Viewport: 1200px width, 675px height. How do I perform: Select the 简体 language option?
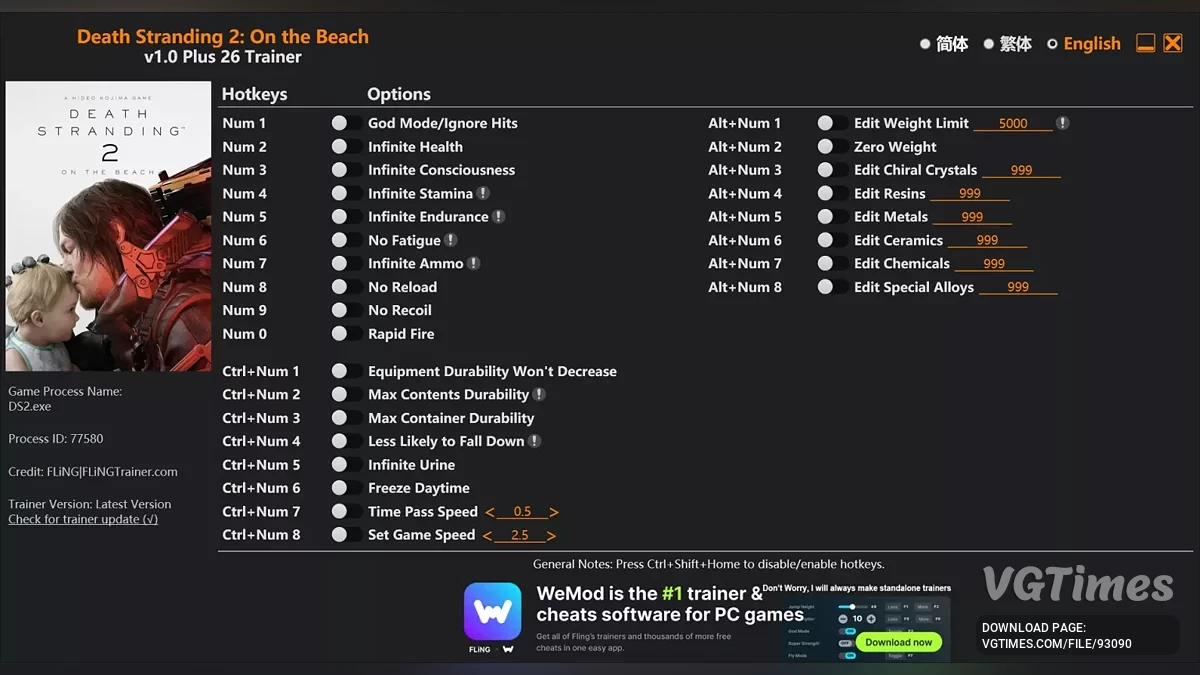click(944, 44)
